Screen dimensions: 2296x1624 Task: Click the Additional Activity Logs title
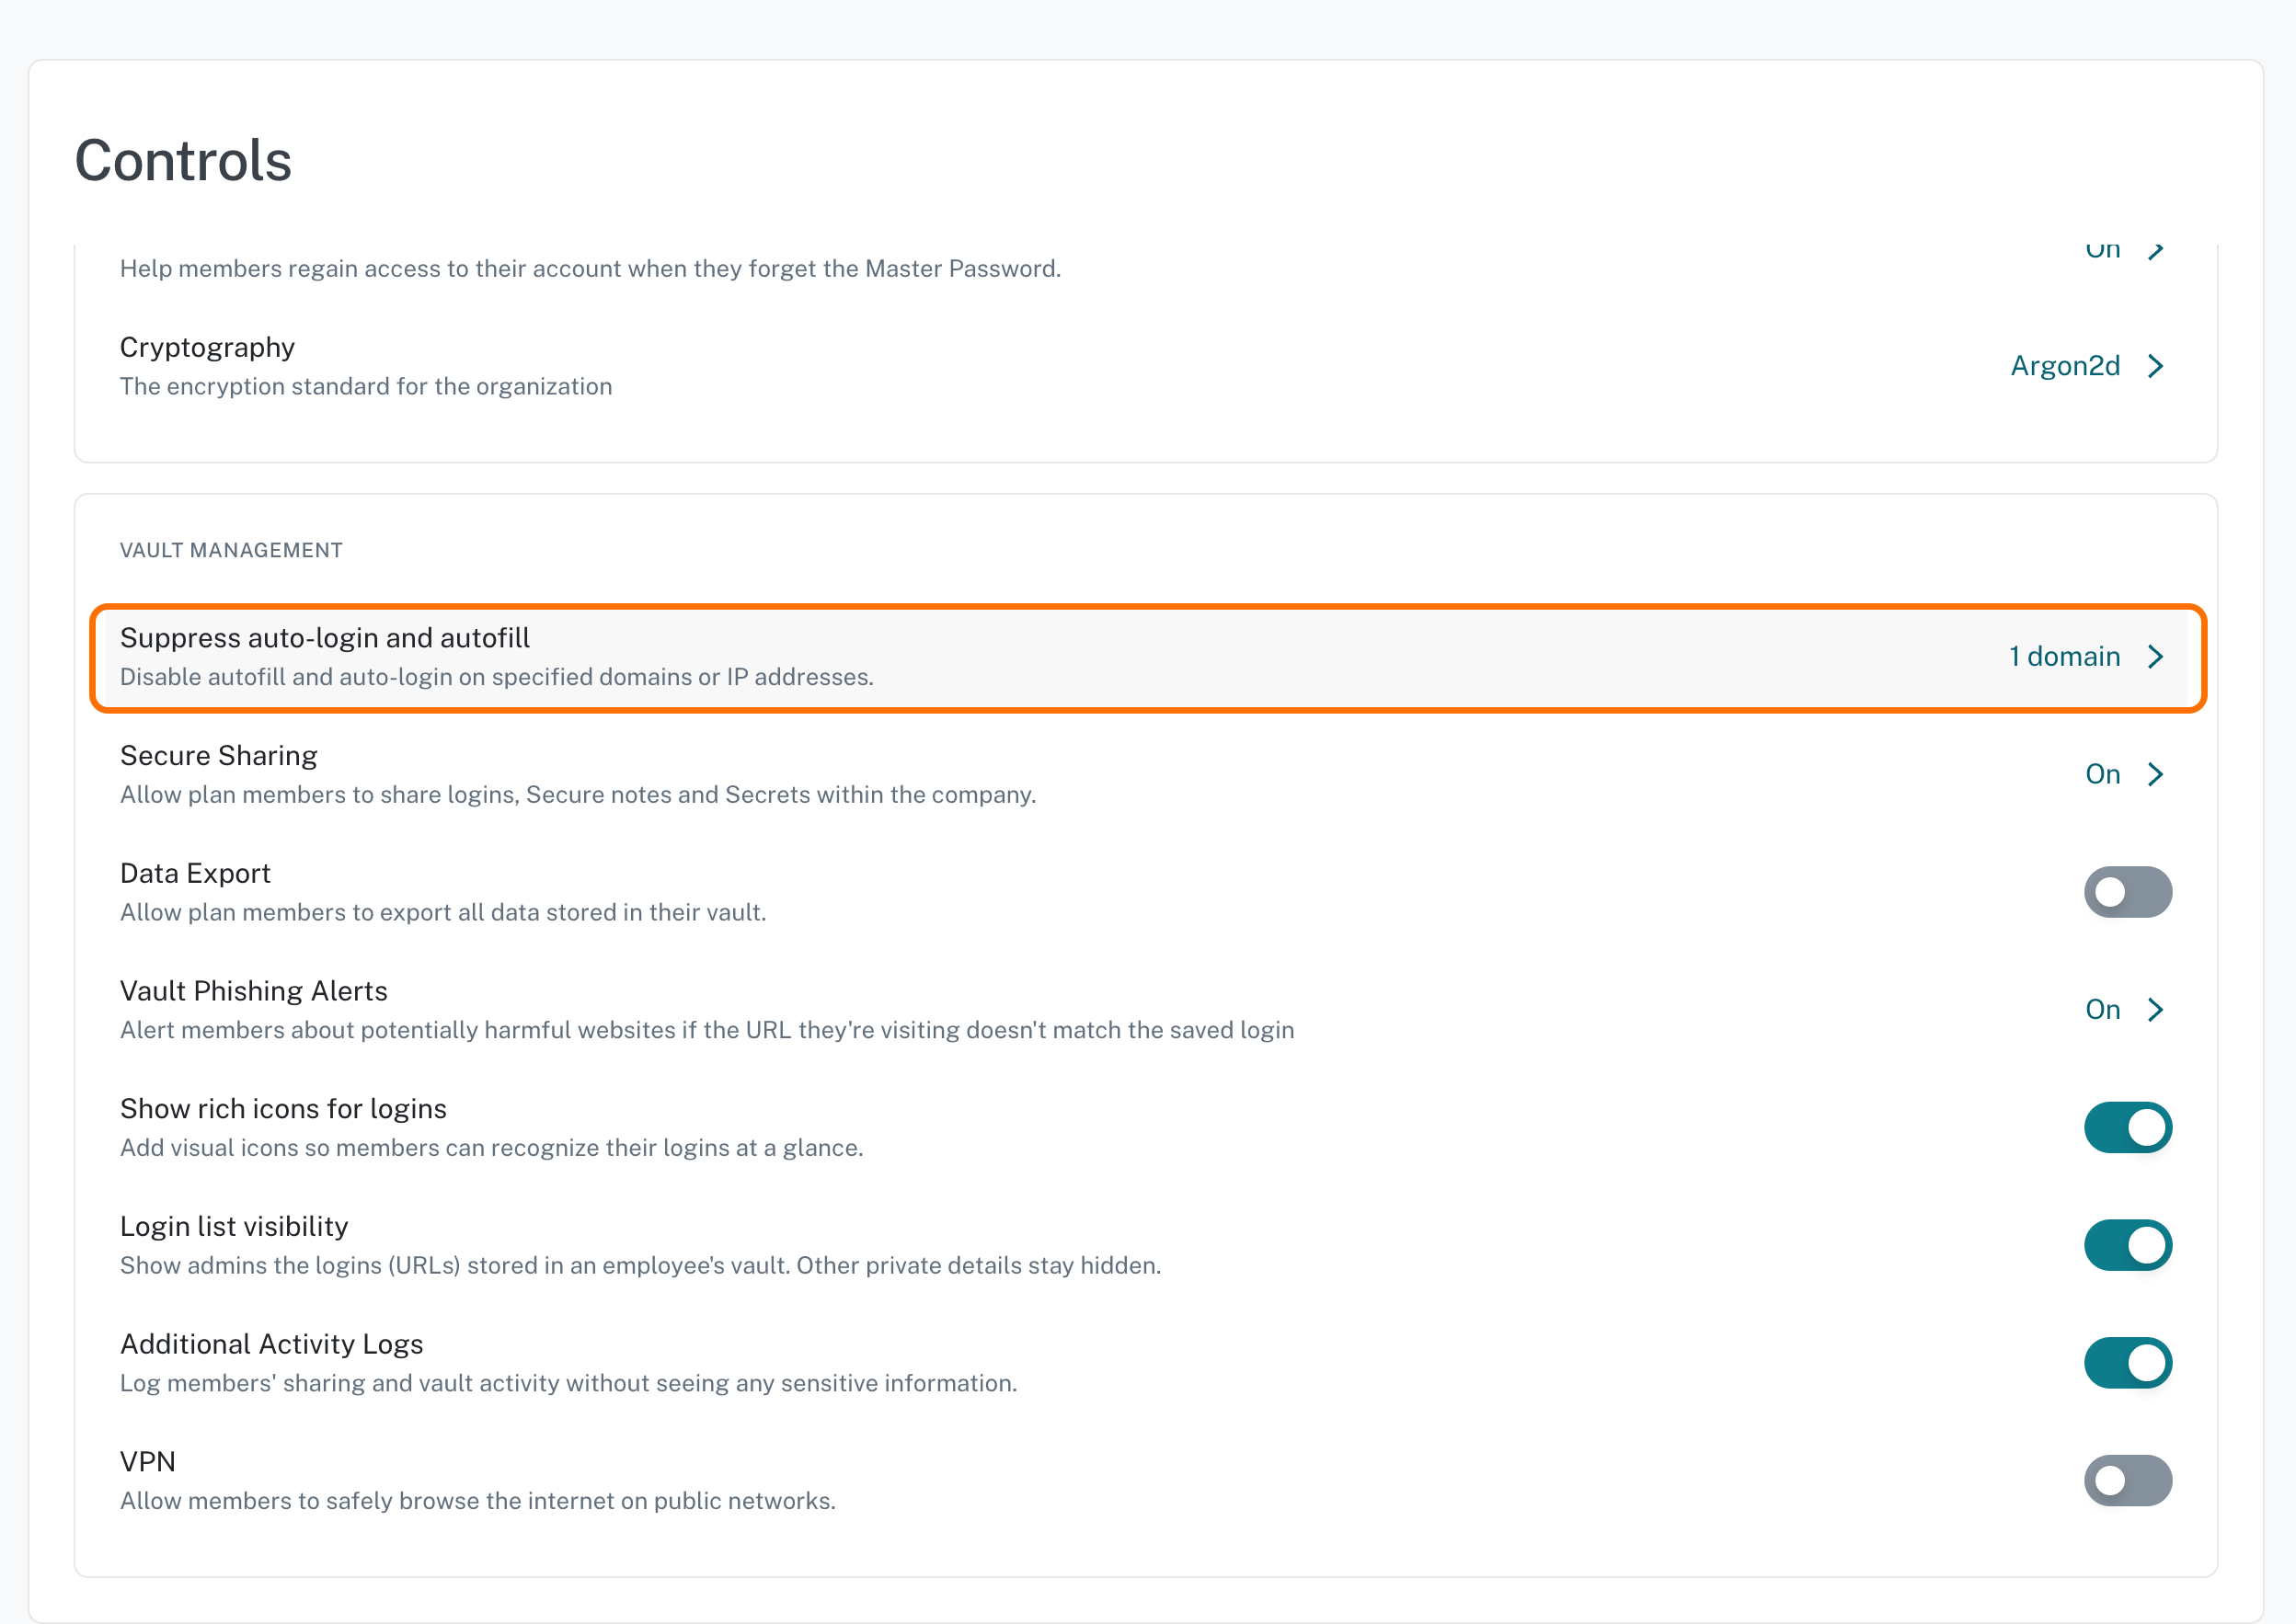272,1344
